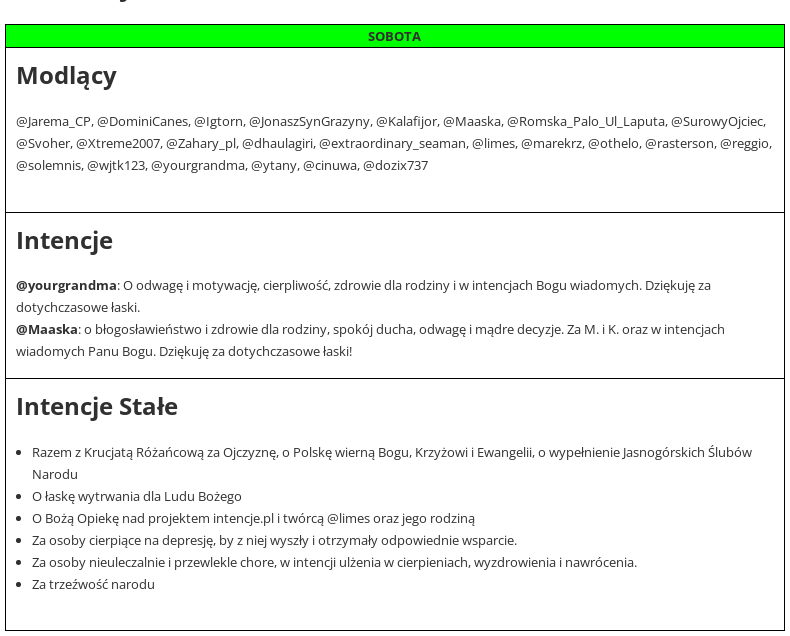Click bold @yourgrandma in the Intencje section

click(66, 285)
